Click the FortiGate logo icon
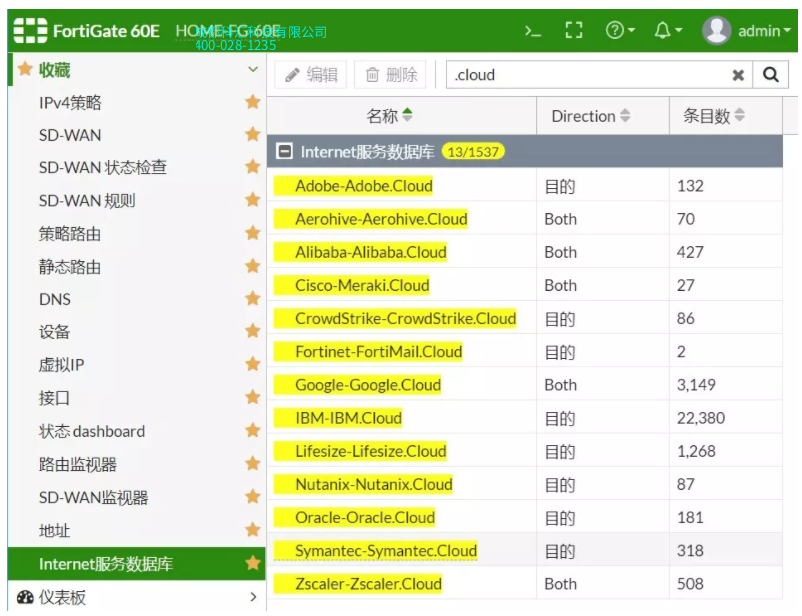 [30, 31]
